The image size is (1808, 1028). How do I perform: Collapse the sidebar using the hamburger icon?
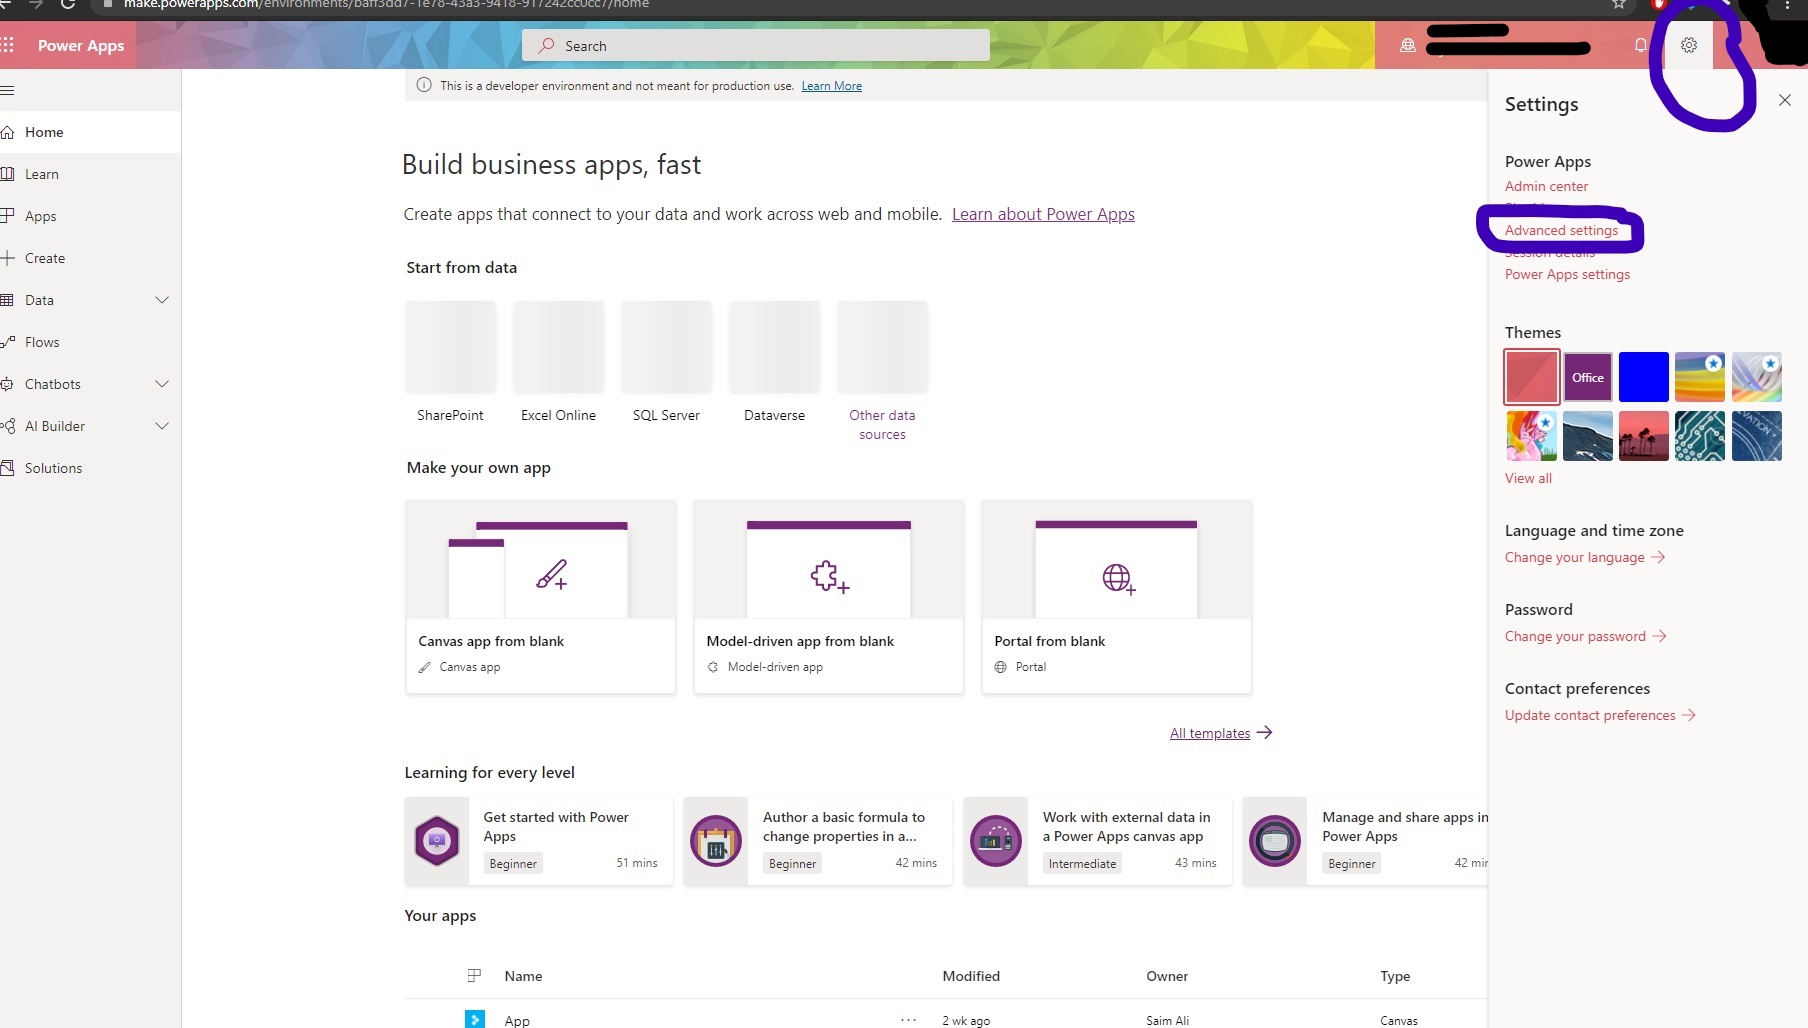[8, 90]
